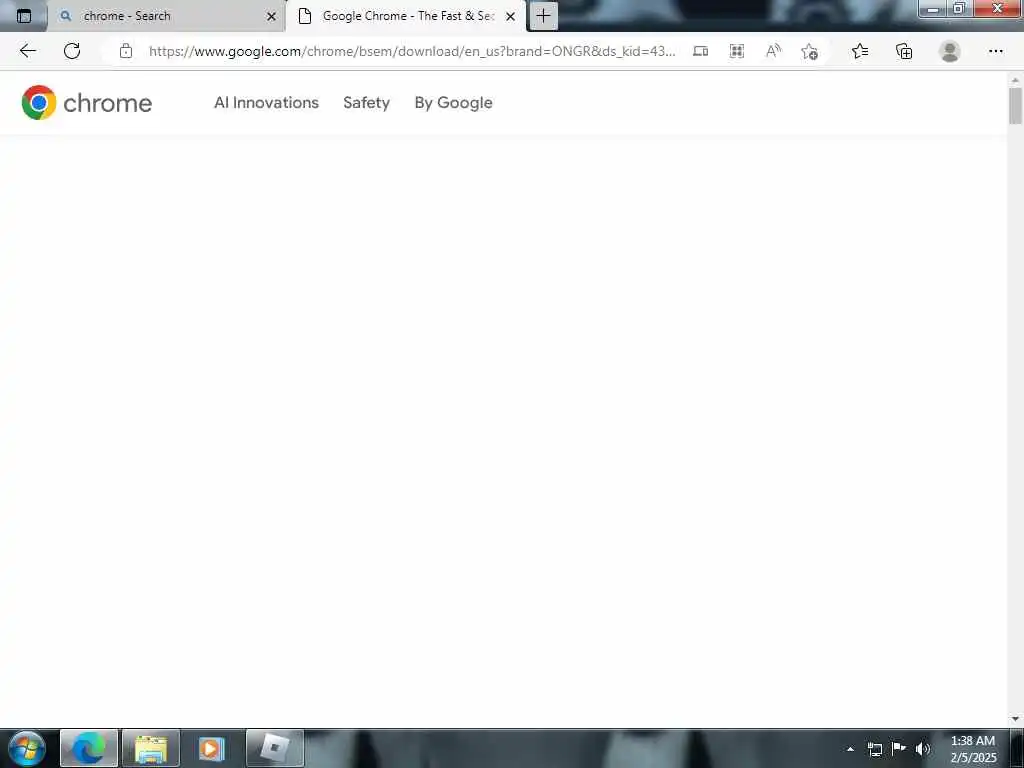Screen dimensions: 1024x768
Task: Minimize the browser window
Action: 933,8
